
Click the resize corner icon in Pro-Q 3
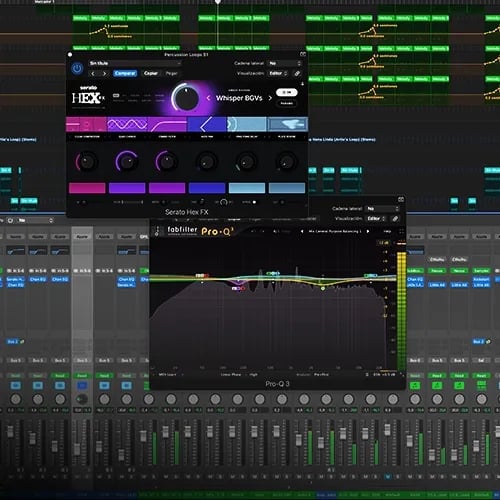pyautogui.click(x=402, y=375)
